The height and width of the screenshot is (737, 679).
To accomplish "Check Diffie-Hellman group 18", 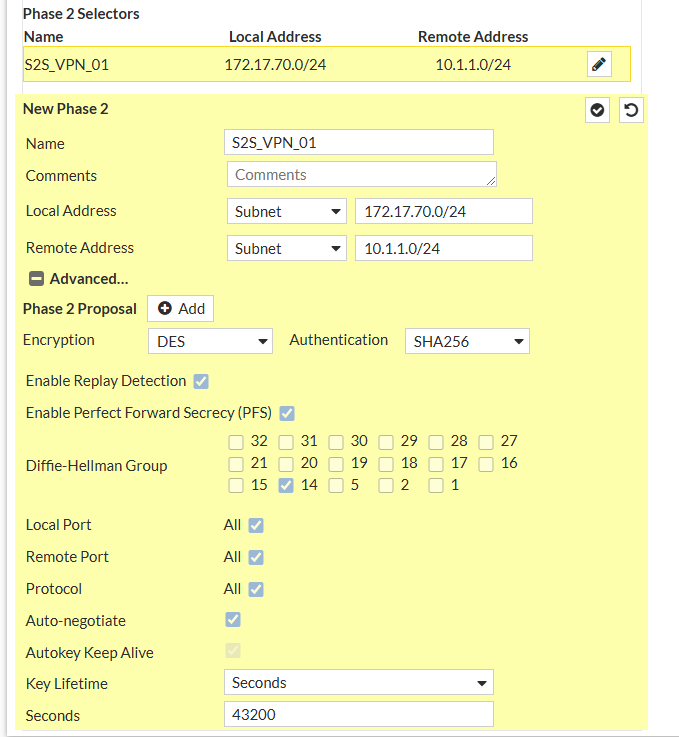I will (x=386, y=464).
